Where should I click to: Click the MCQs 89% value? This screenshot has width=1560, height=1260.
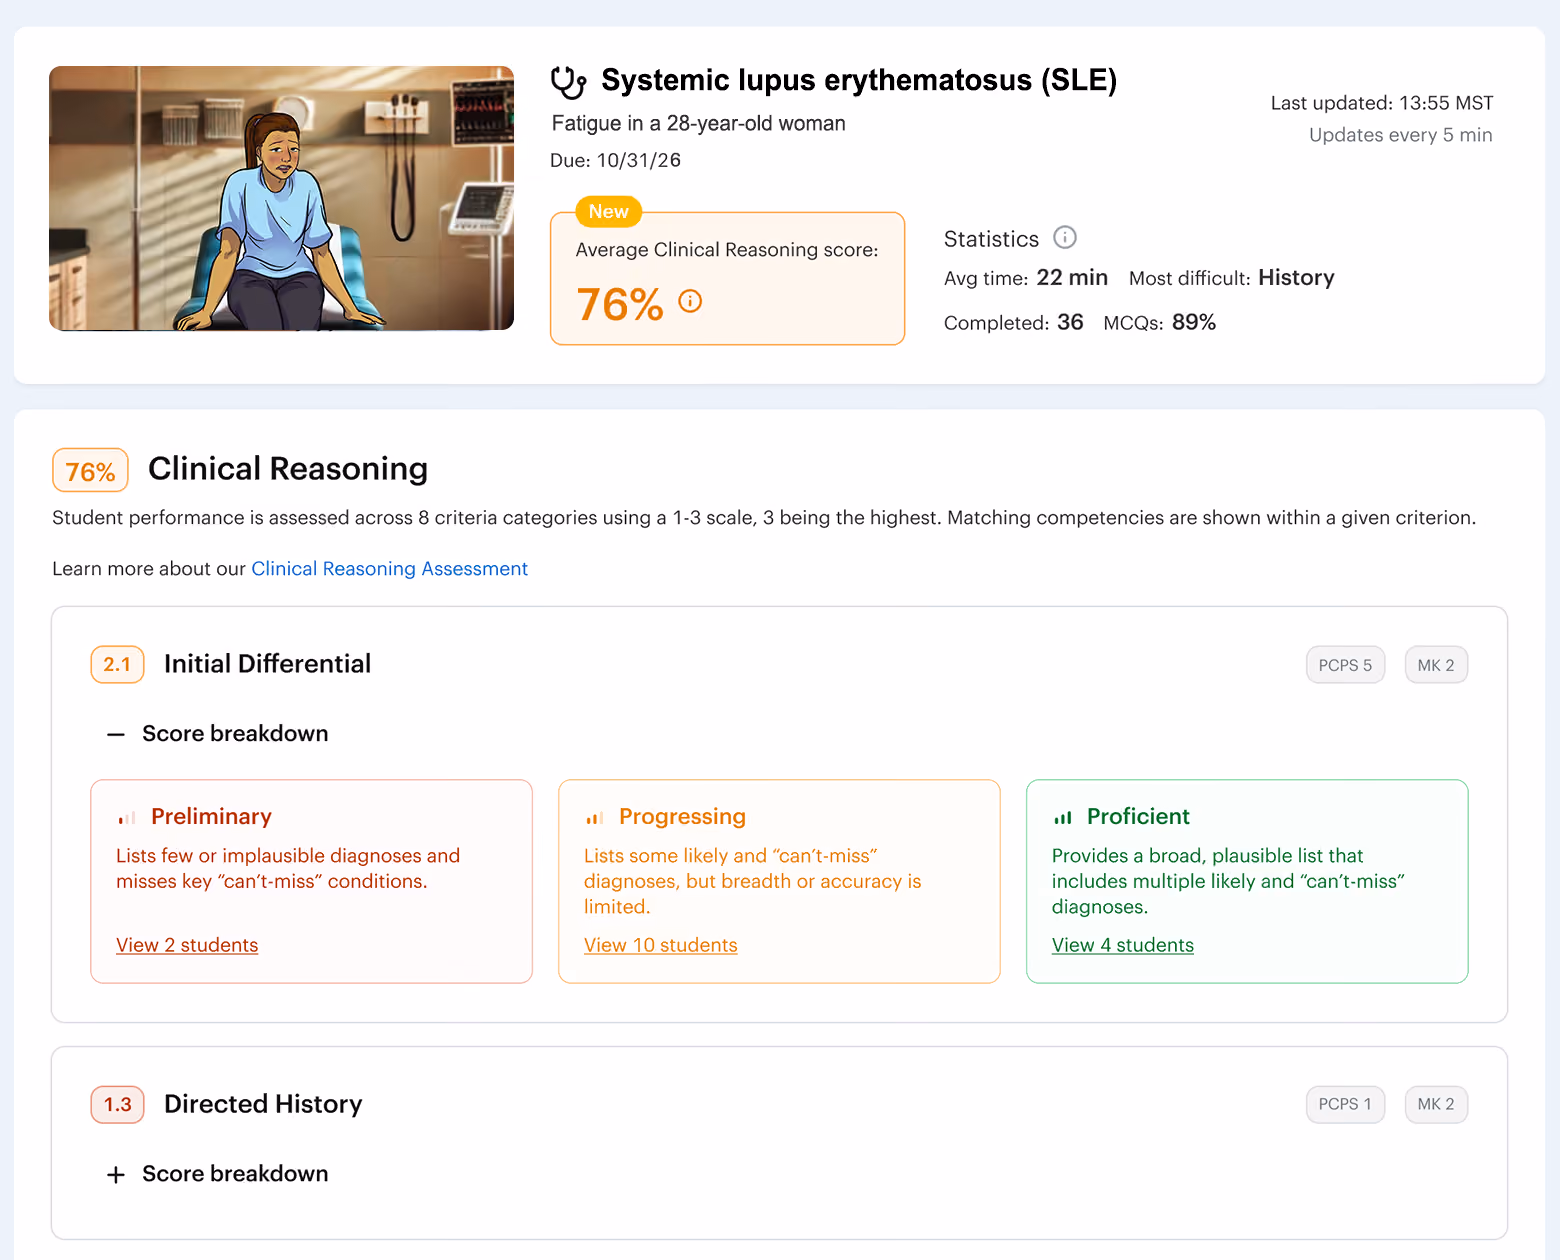1194,322
